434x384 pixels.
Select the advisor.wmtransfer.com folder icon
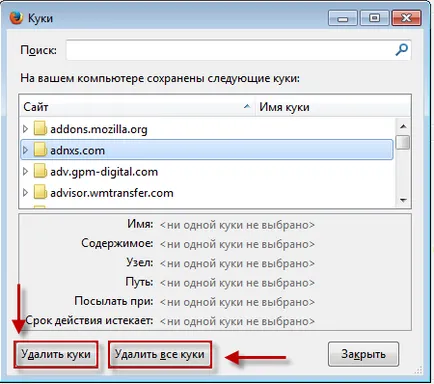[40, 193]
